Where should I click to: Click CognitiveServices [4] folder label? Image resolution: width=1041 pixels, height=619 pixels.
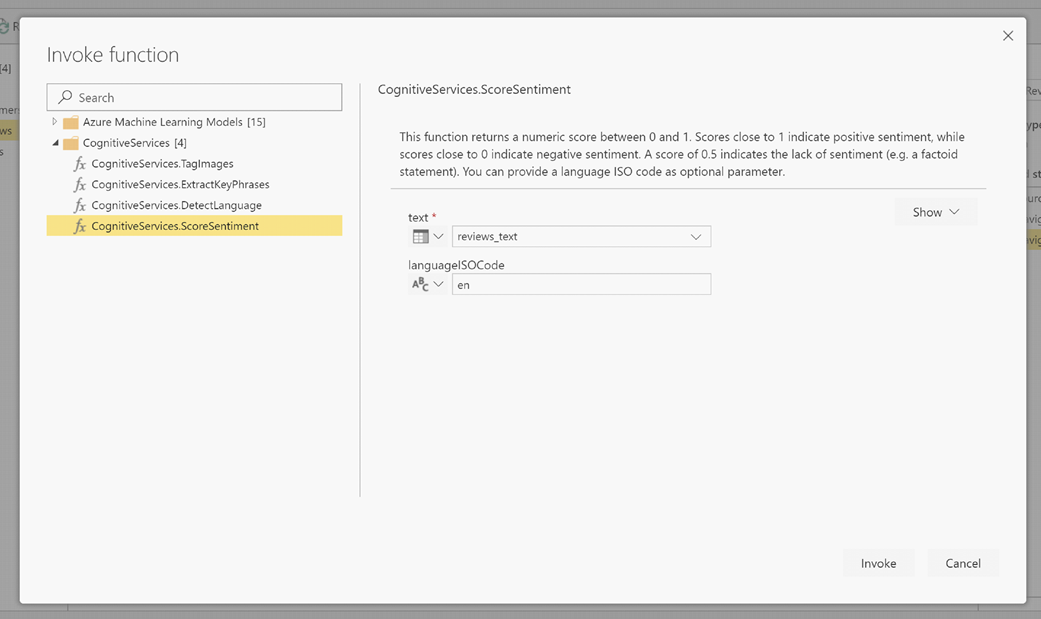pyautogui.click(x=134, y=143)
